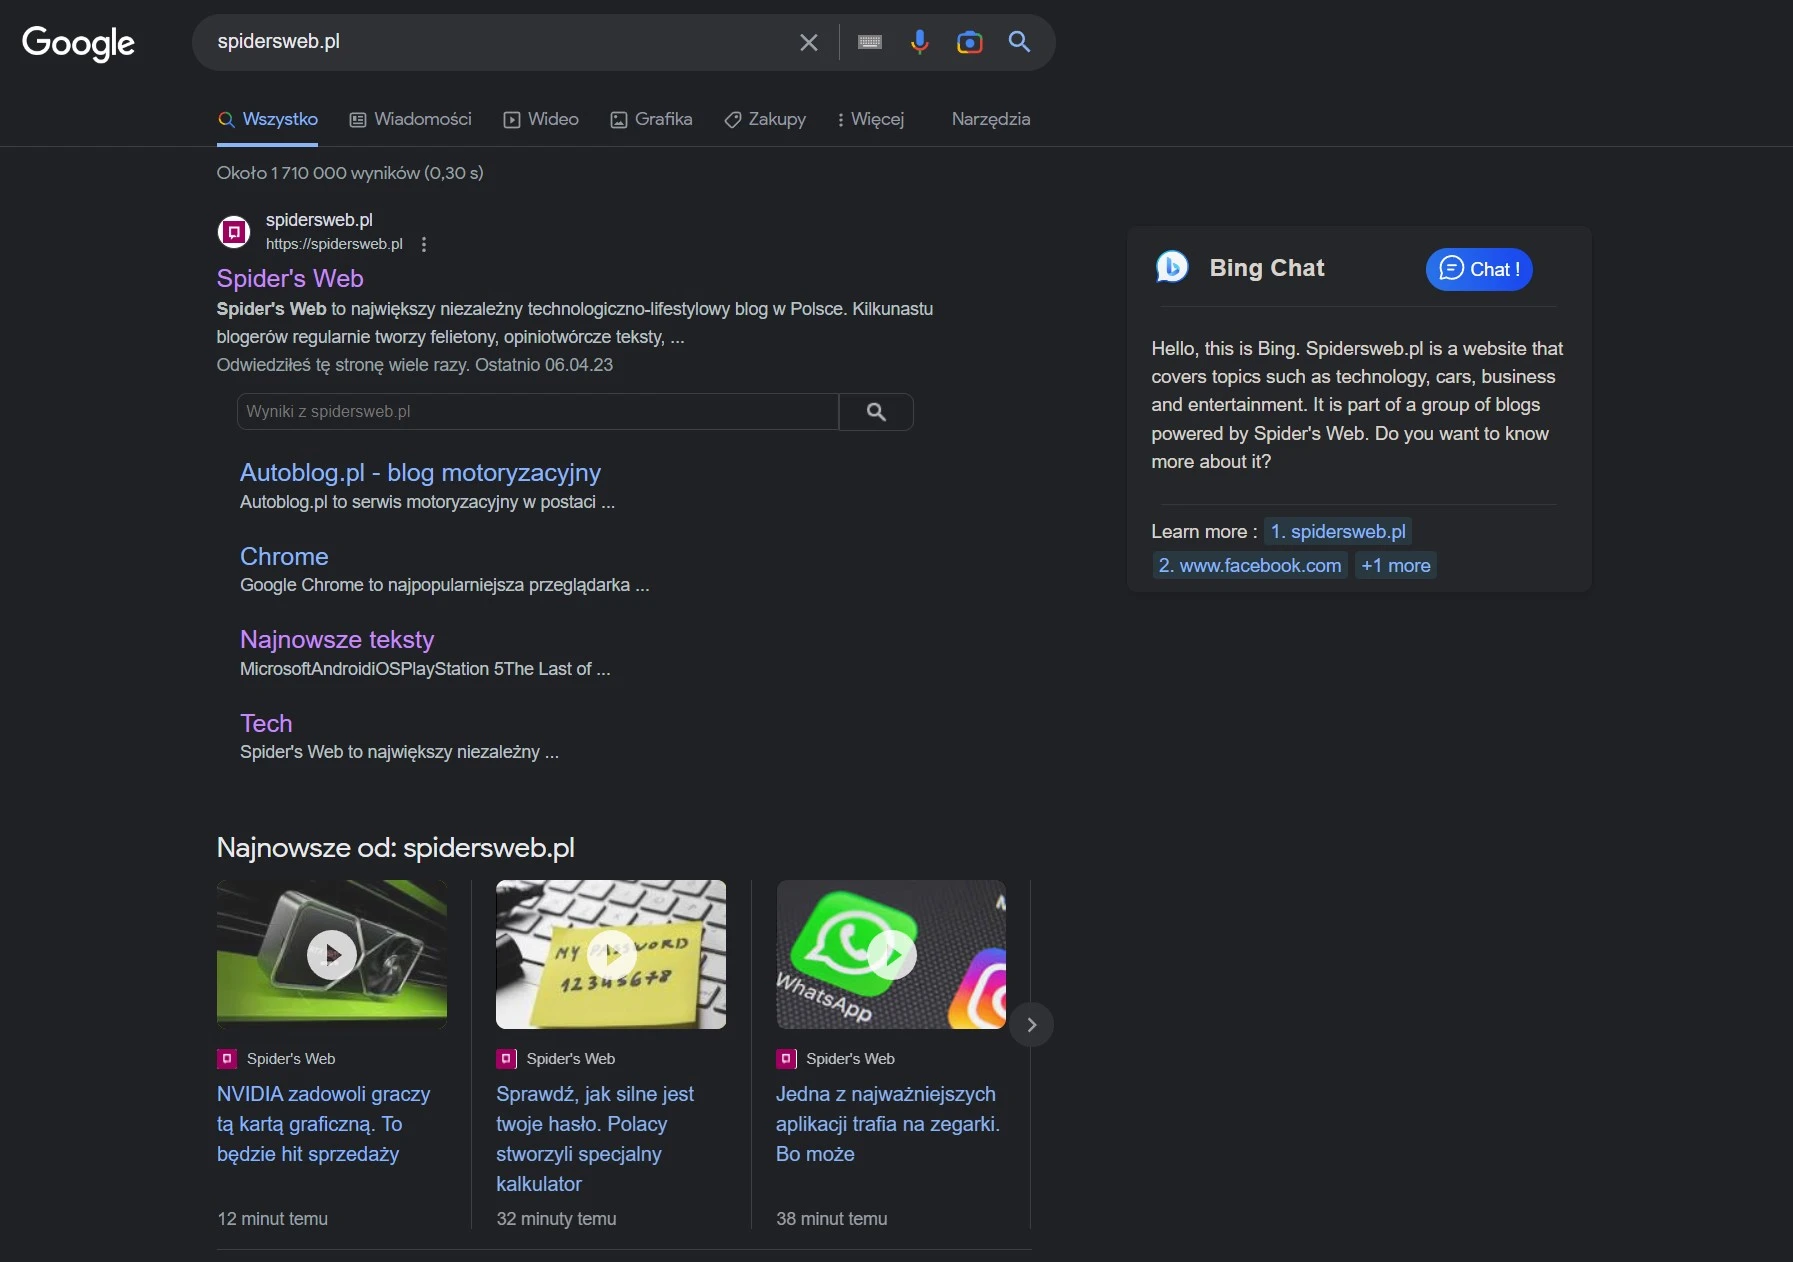The height and width of the screenshot is (1262, 1793).
Task: Click Spider's Web icon above NVIDIA article
Action: click(227, 1058)
